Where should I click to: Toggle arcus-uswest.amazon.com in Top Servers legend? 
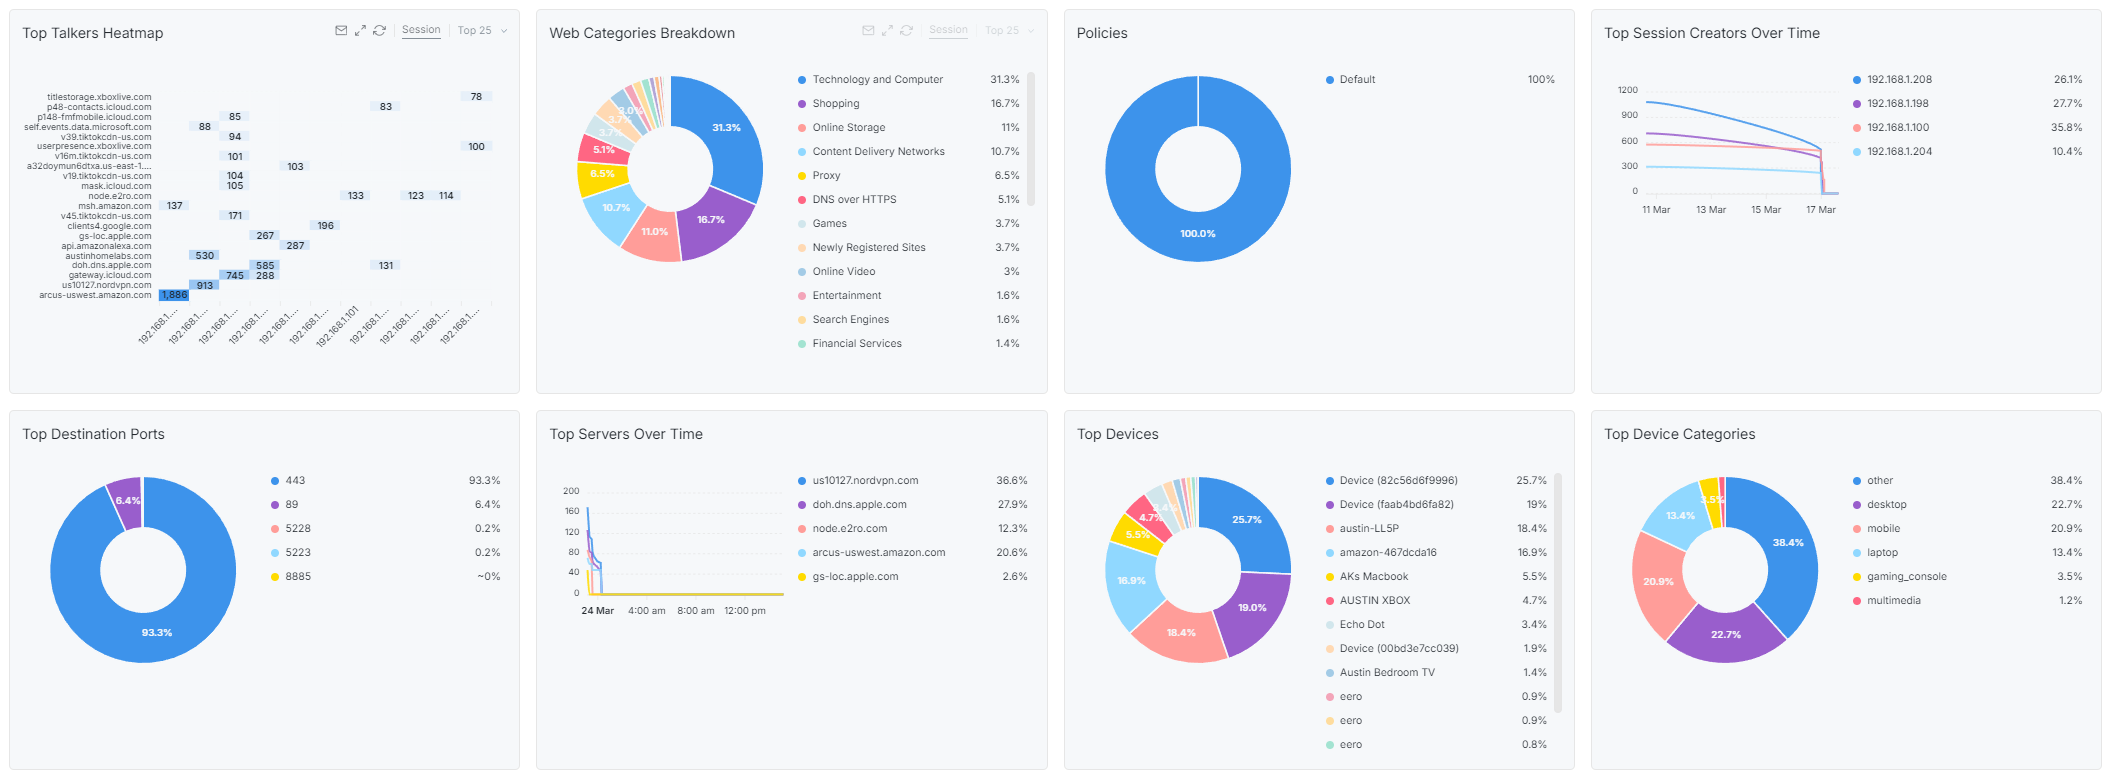pos(913,553)
